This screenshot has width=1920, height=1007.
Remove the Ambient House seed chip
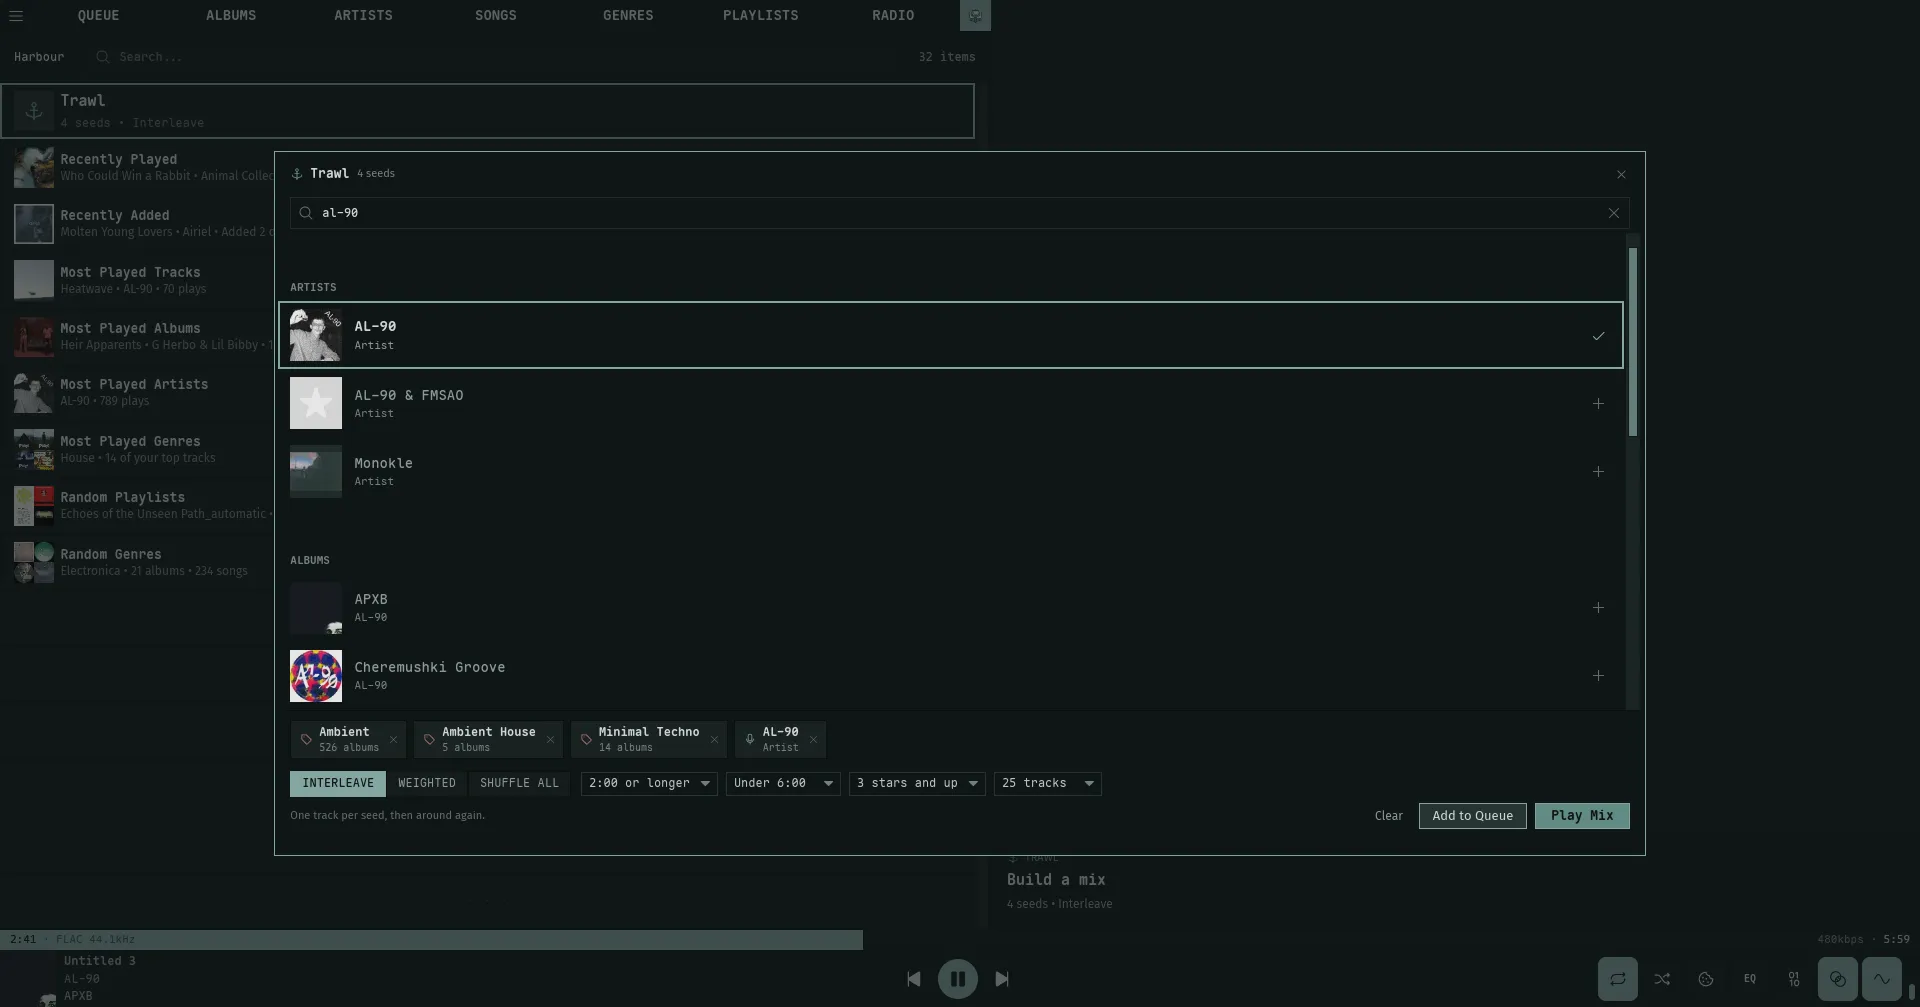(550, 740)
